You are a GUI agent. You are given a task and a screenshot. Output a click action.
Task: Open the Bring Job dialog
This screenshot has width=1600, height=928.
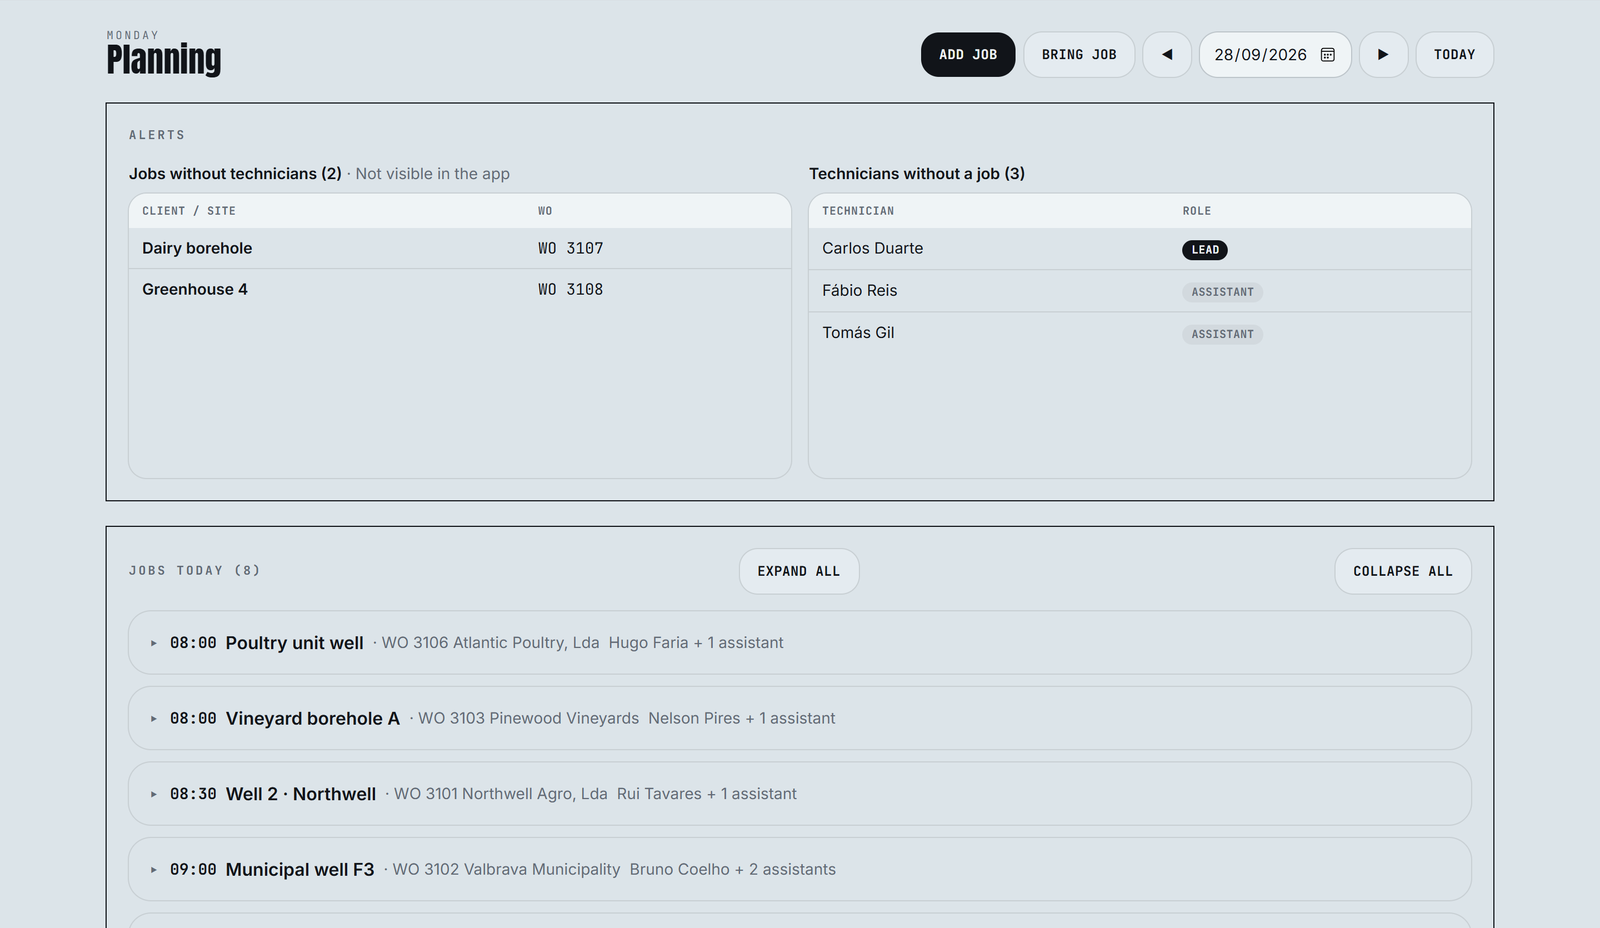(1079, 55)
